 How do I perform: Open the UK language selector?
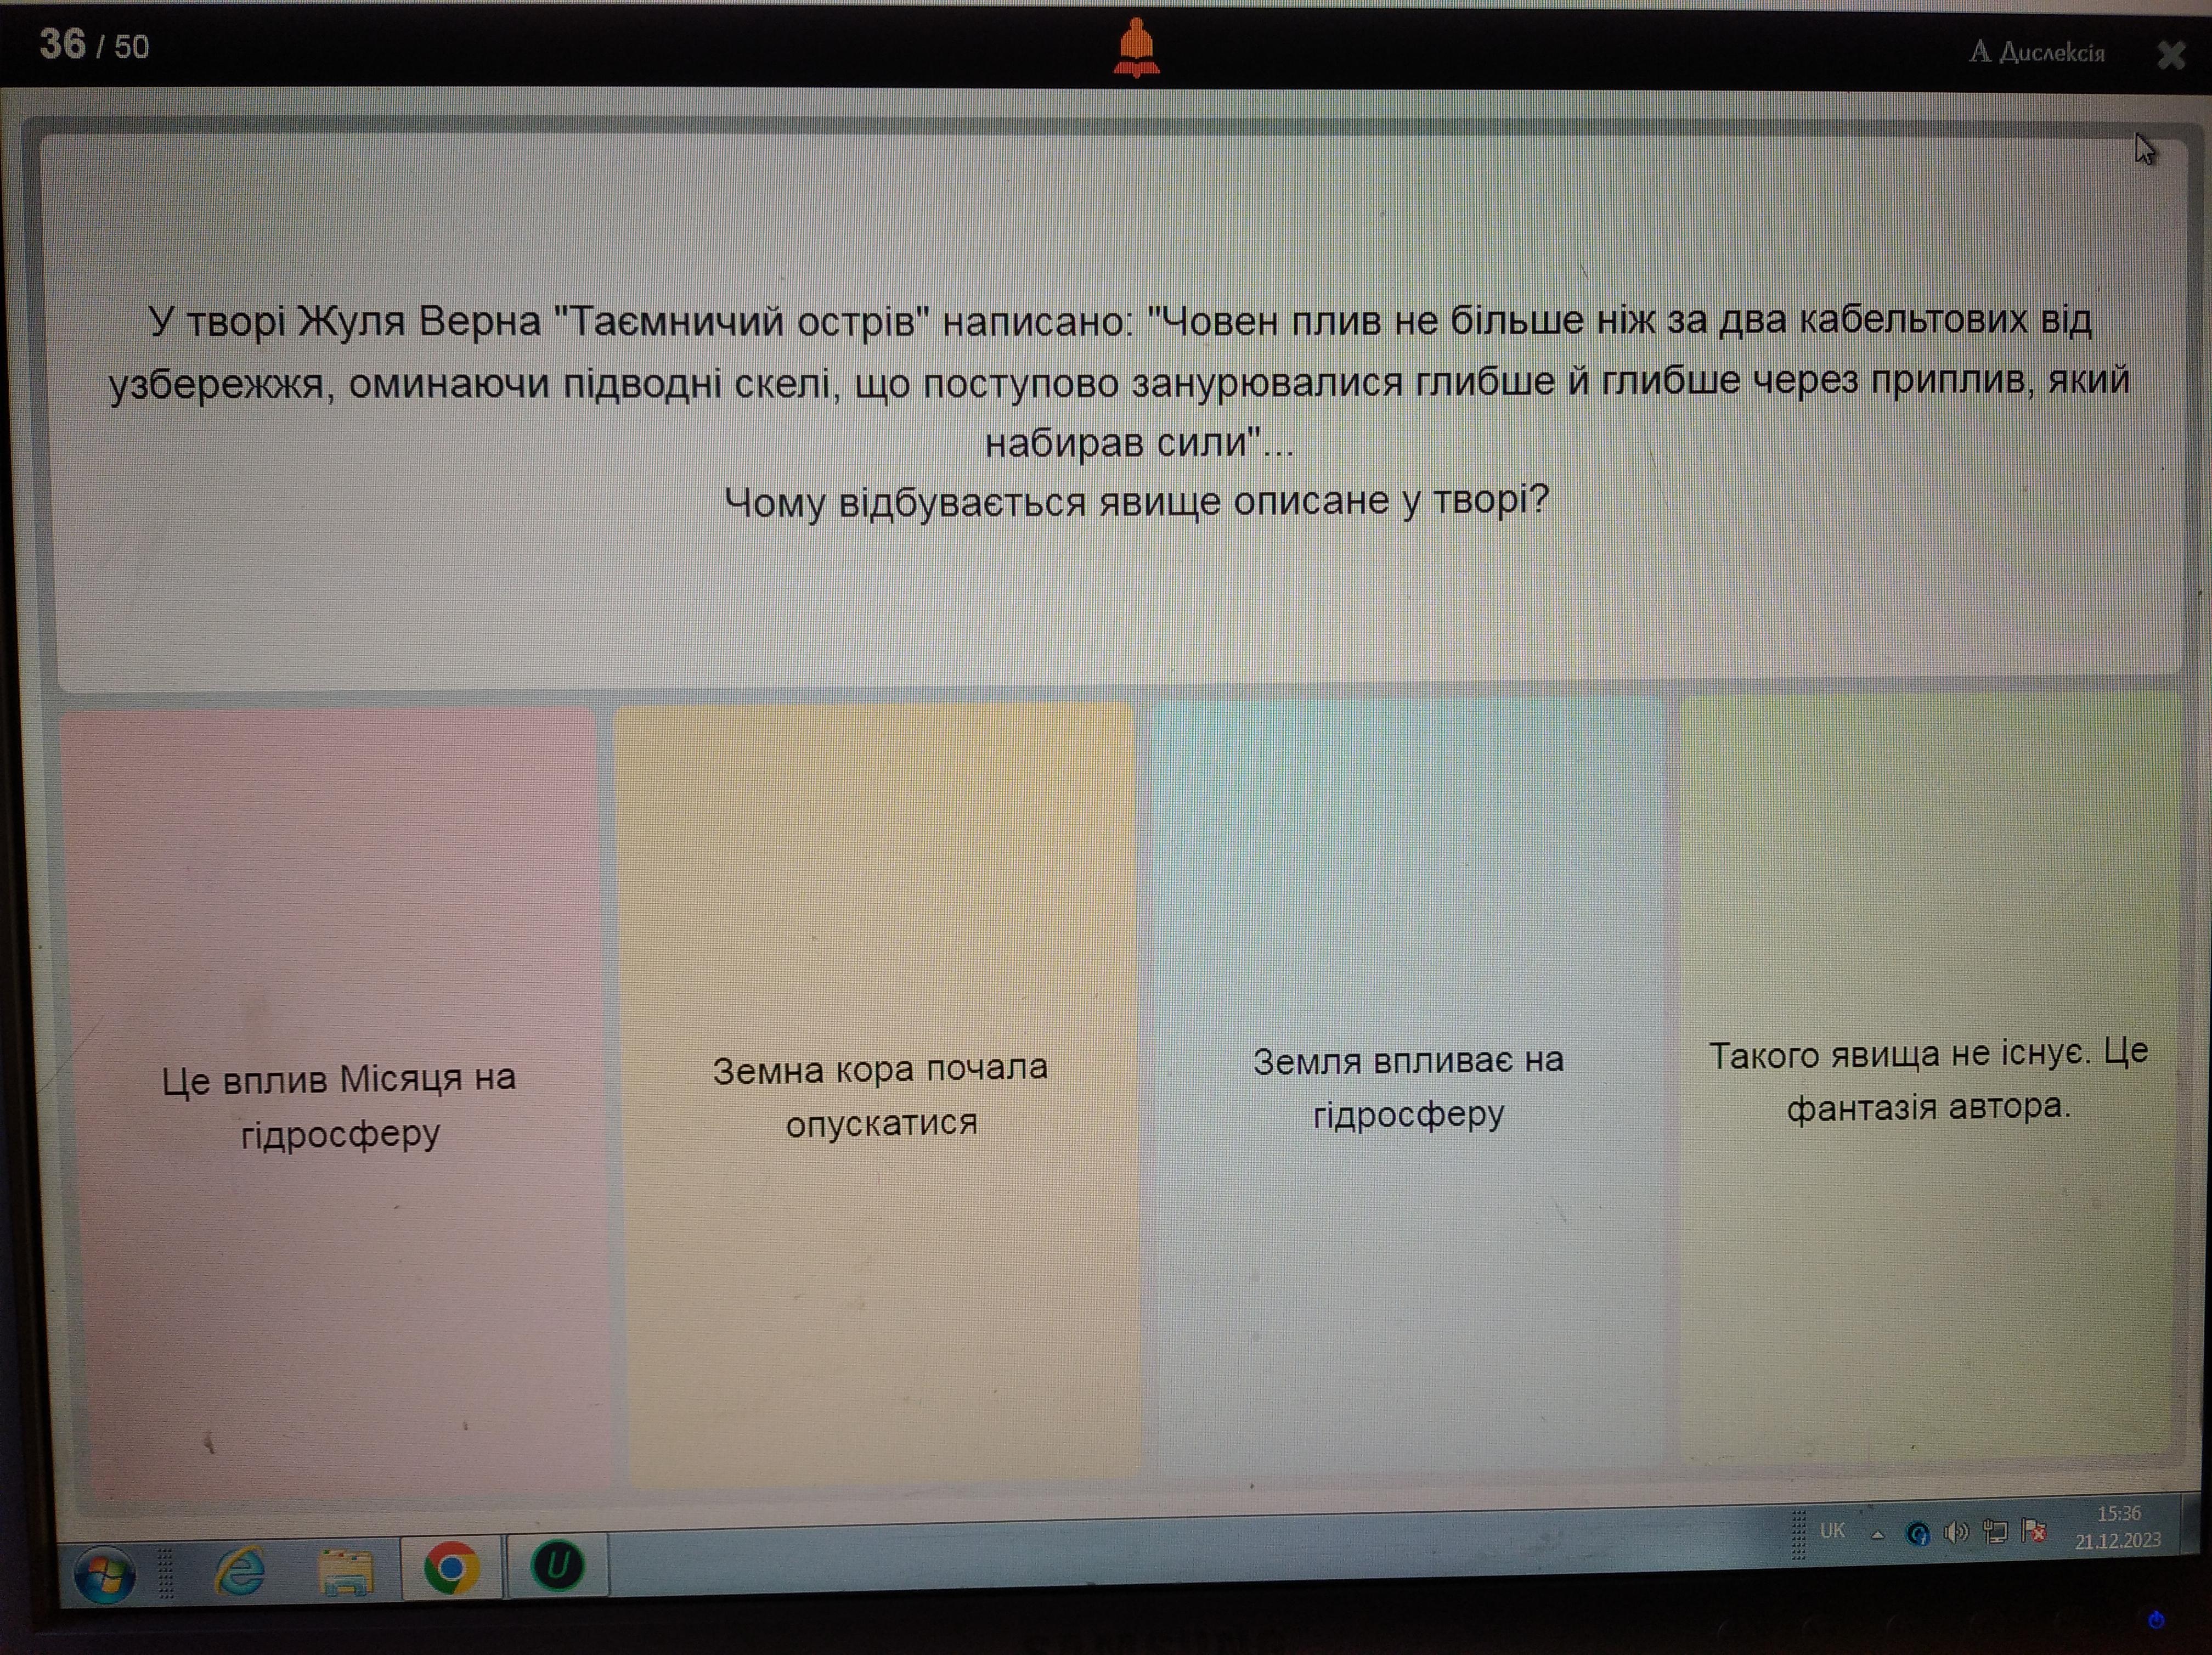1832,1531
